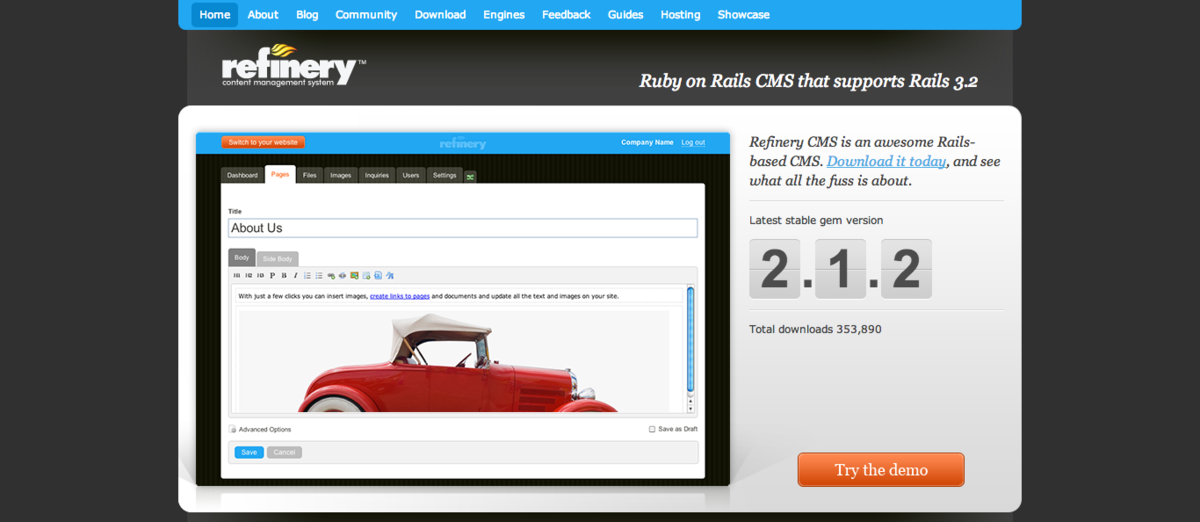Insert a bulleted list via toolbar icon
Screen dimensions: 1200x522
coord(319,275)
